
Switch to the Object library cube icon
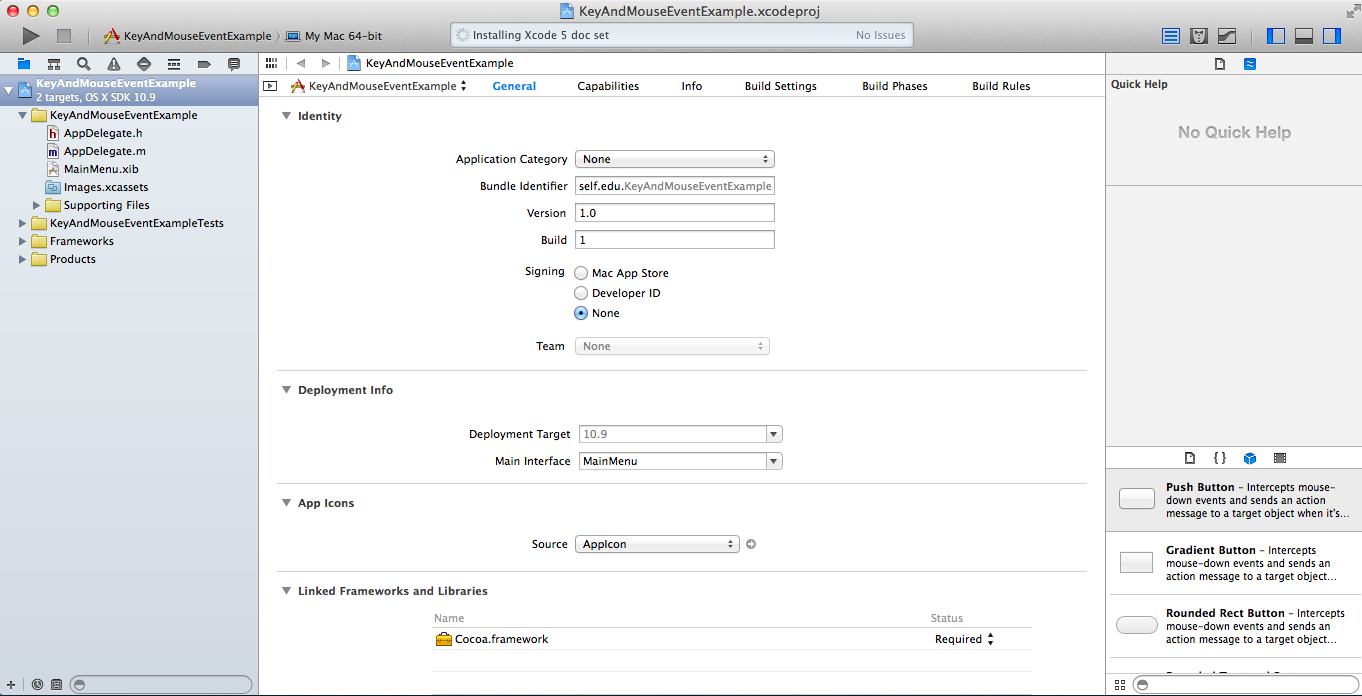click(1250, 457)
